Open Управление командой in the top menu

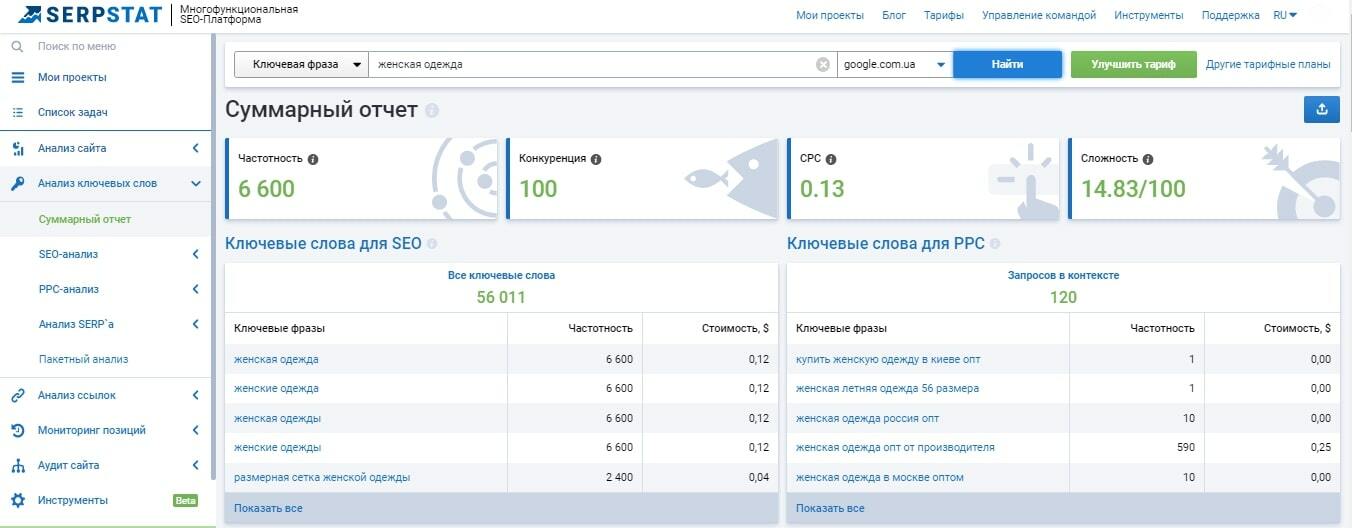tap(1039, 15)
